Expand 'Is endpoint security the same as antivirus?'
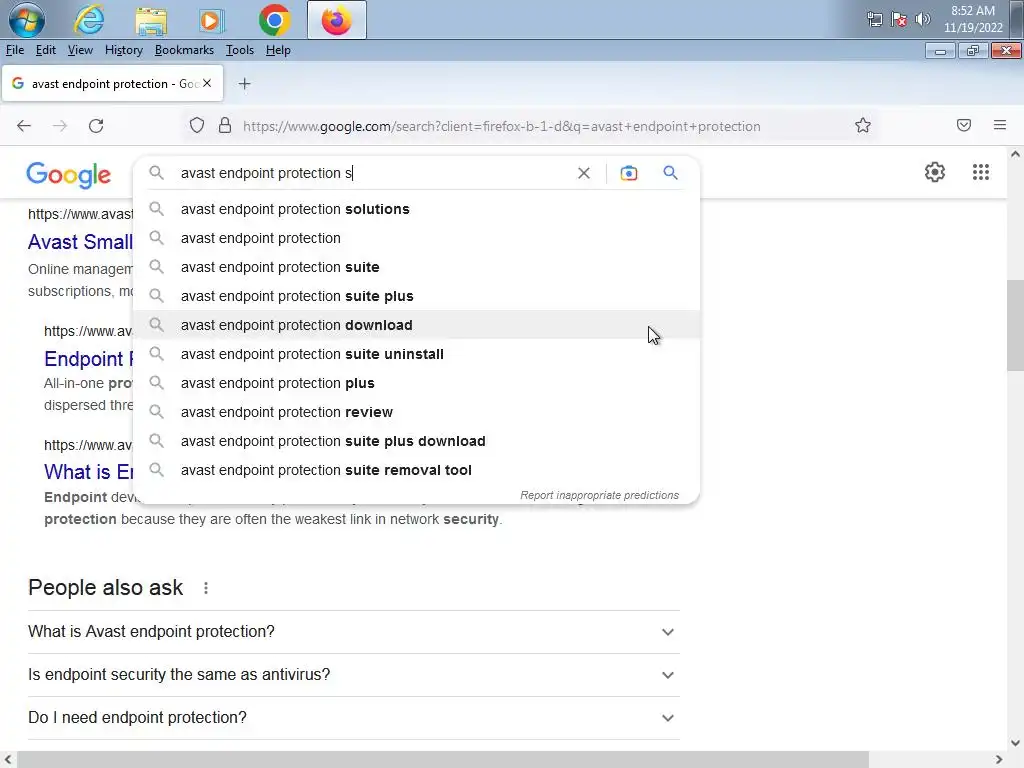Viewport: 1024px width, 768px height. point(353,675)
